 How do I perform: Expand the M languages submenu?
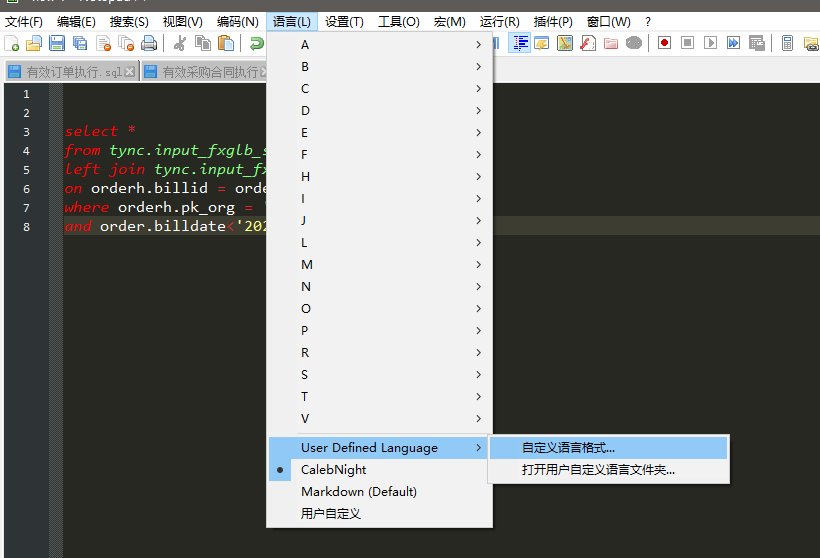tap(380, 265)
